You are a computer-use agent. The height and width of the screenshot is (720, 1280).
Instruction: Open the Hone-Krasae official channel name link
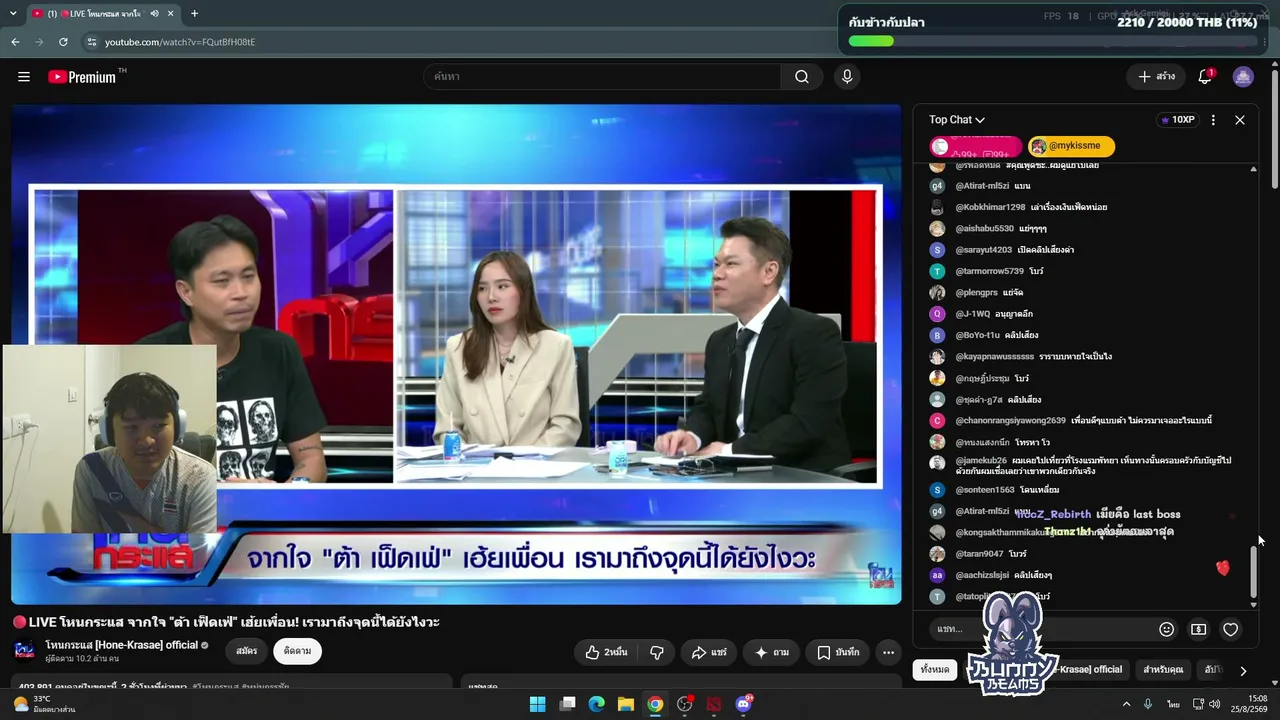pyautogui.click(x=122, y=645)
